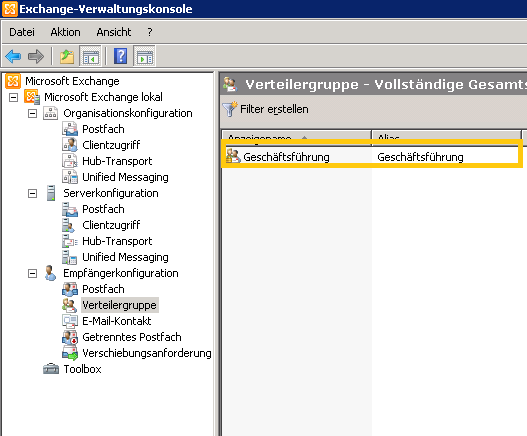Click the Microsoft Exchange root node icon
The image size is (527, 436).
(13, 81)
